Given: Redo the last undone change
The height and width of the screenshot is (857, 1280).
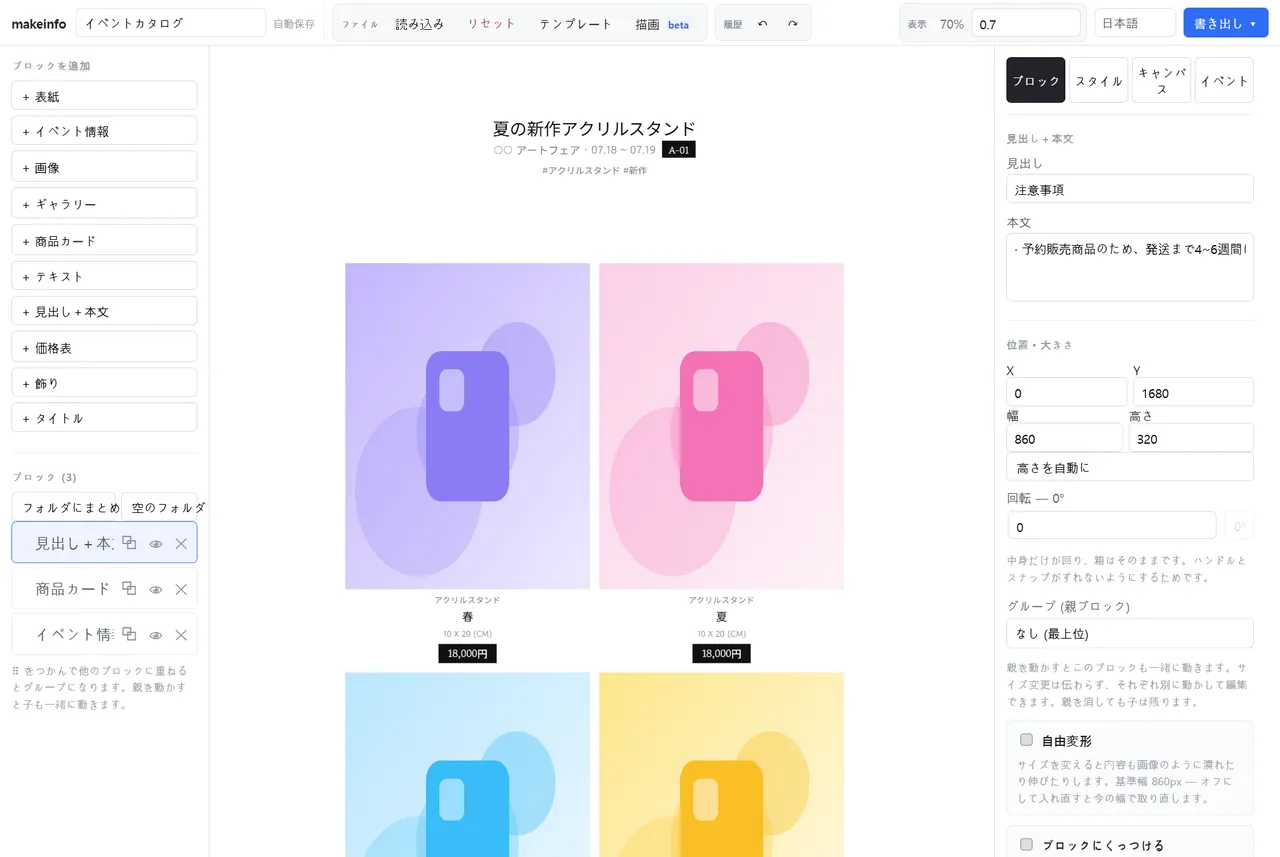Looking at the screenshot, I should (793, 24).
